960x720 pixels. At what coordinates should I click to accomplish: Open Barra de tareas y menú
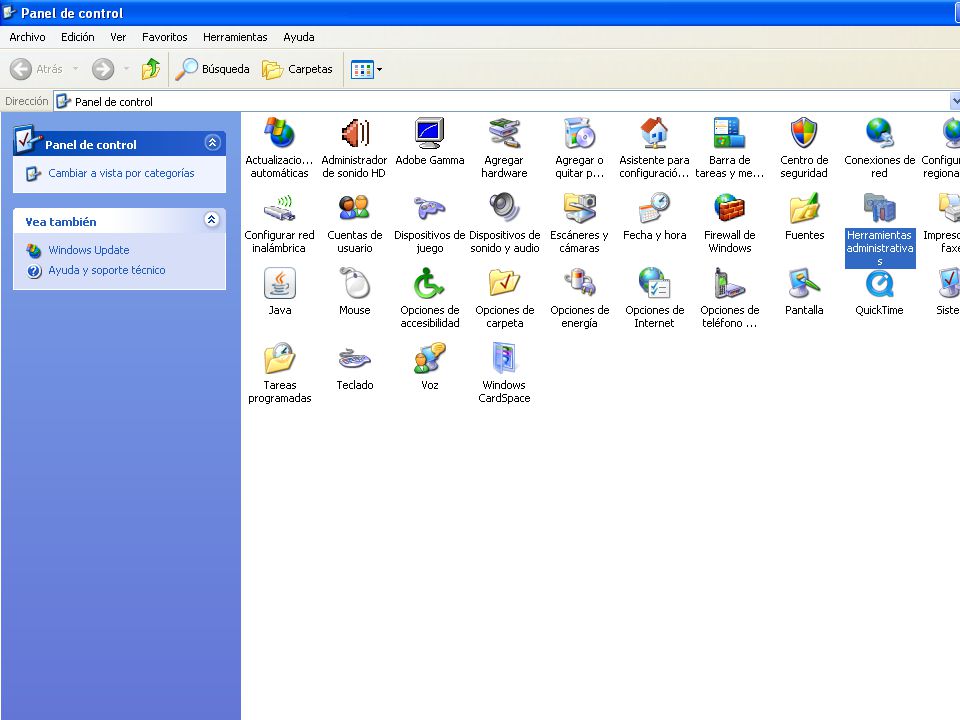(729, 133)
